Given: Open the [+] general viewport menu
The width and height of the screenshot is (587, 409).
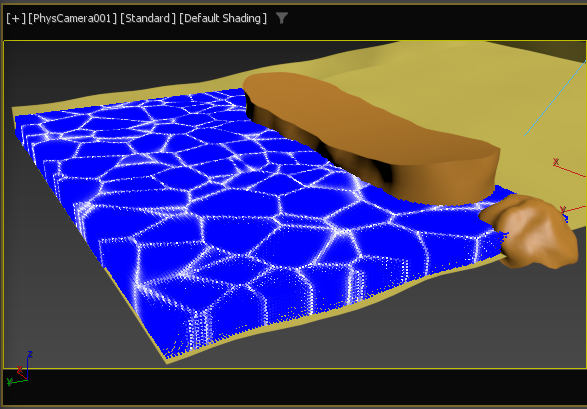Looking at the screenshot, I should 16,18.
